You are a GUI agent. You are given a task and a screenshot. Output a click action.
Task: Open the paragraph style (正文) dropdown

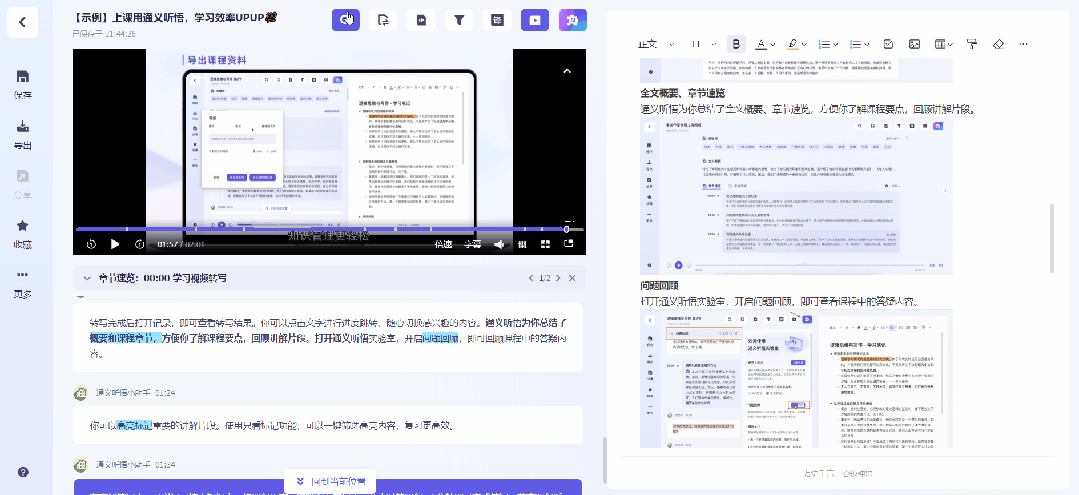pyautogui.click(x=656, y=44)
